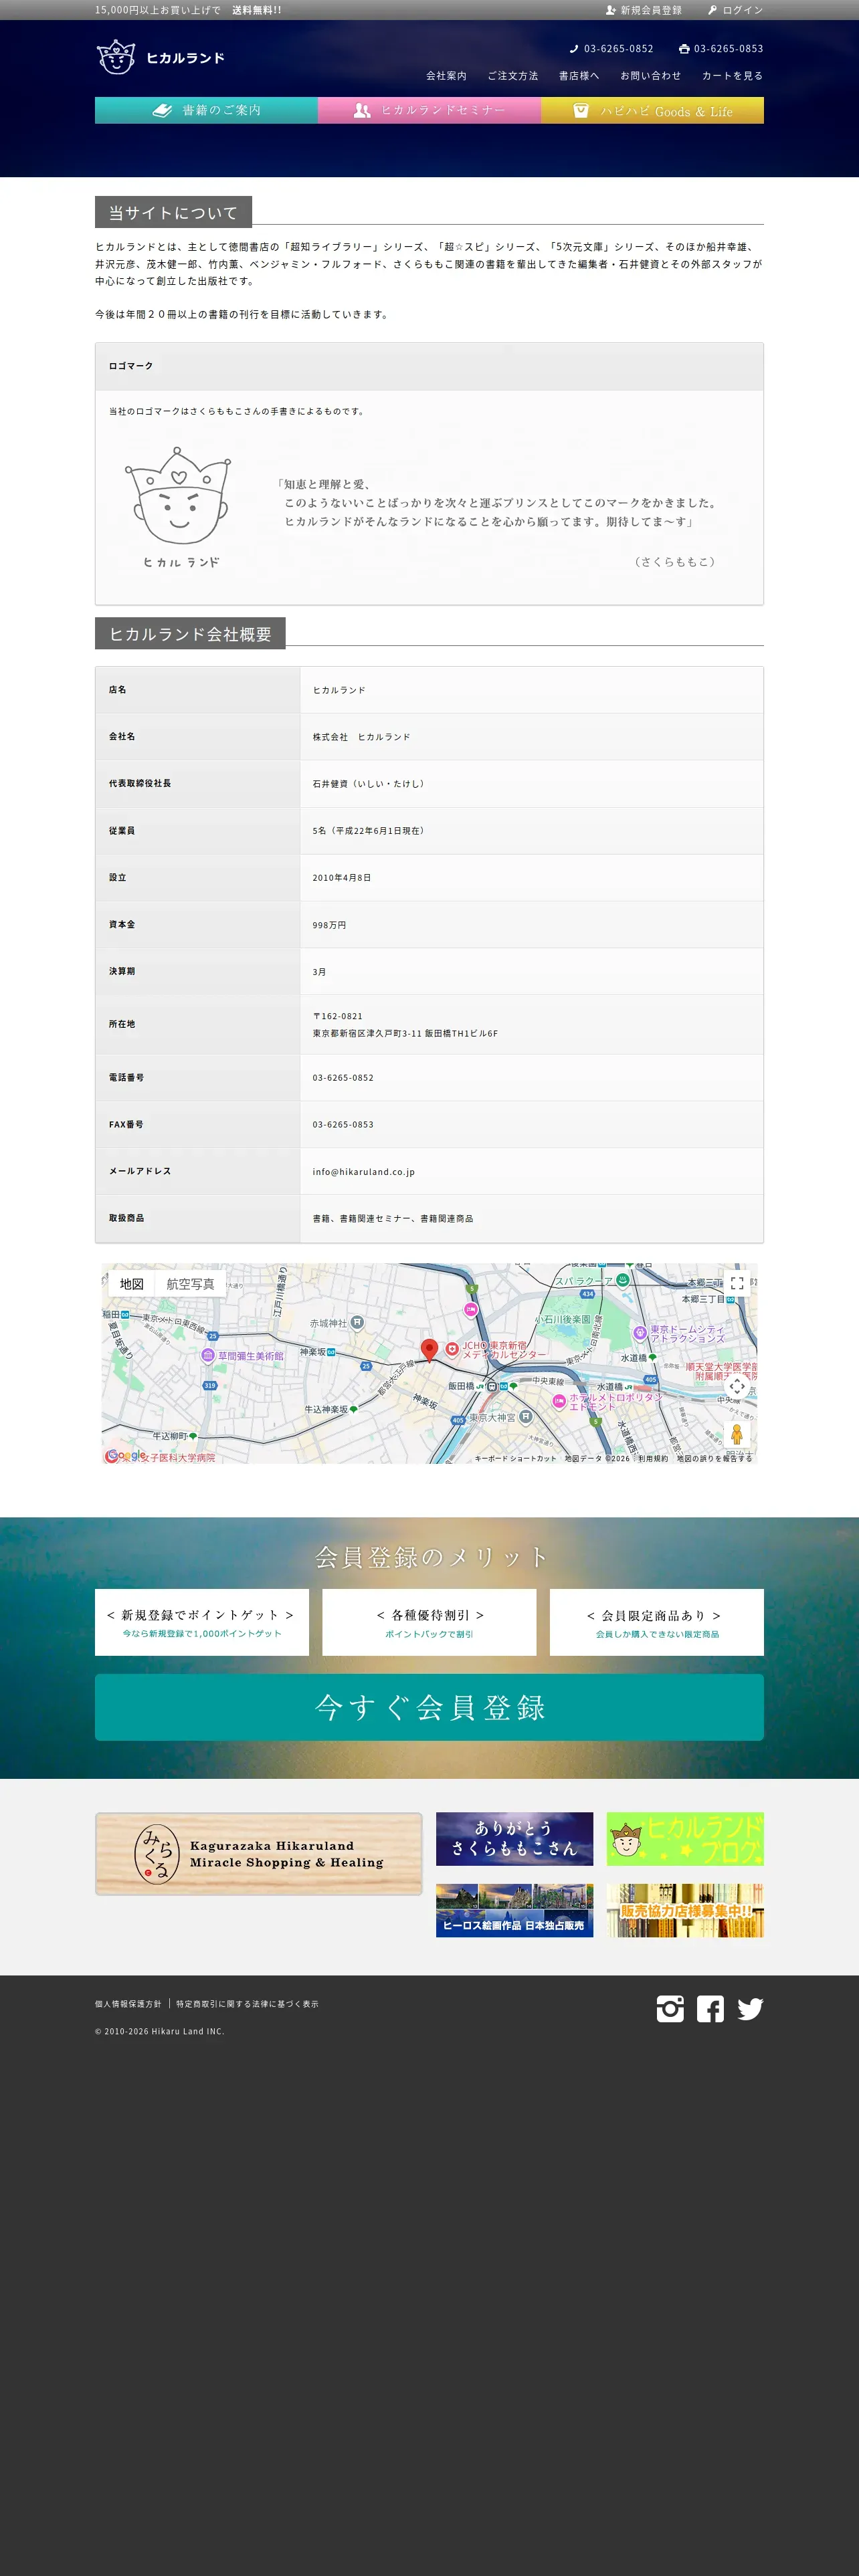Viewport: 859px width, 2576px height.
Task: Open the 個人情報保護方針 footer link
Action: [x=128, y=2004]
